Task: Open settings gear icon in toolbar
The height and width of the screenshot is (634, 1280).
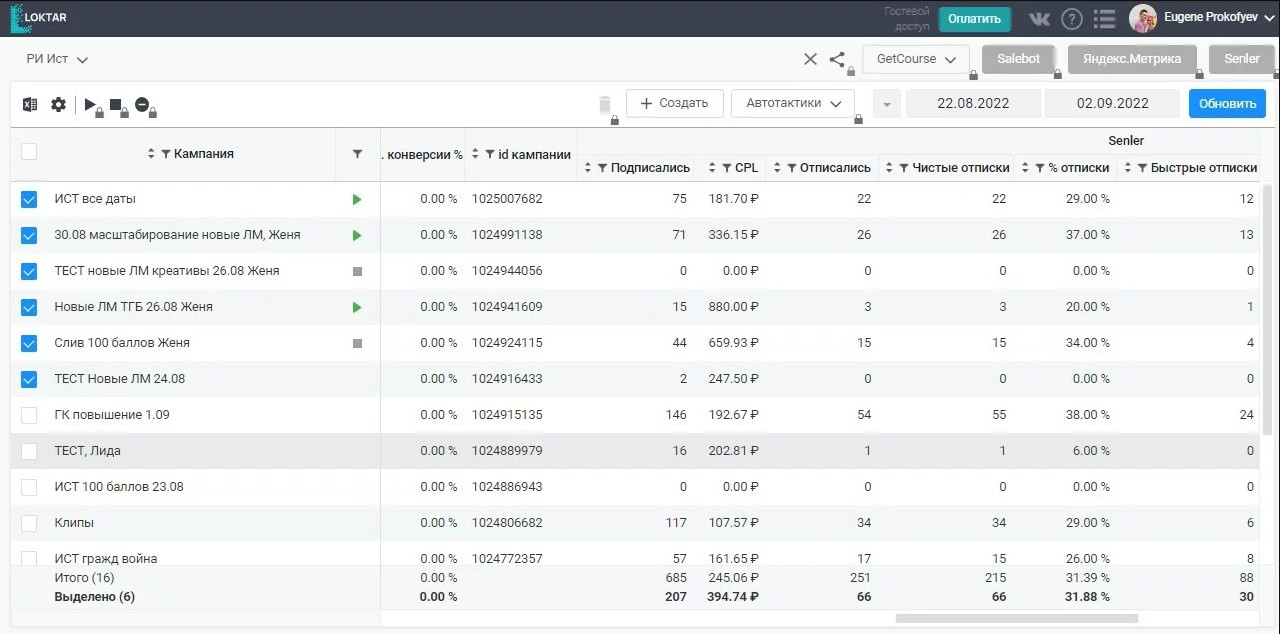Action: pyautogui.click(x=58, y=104)
